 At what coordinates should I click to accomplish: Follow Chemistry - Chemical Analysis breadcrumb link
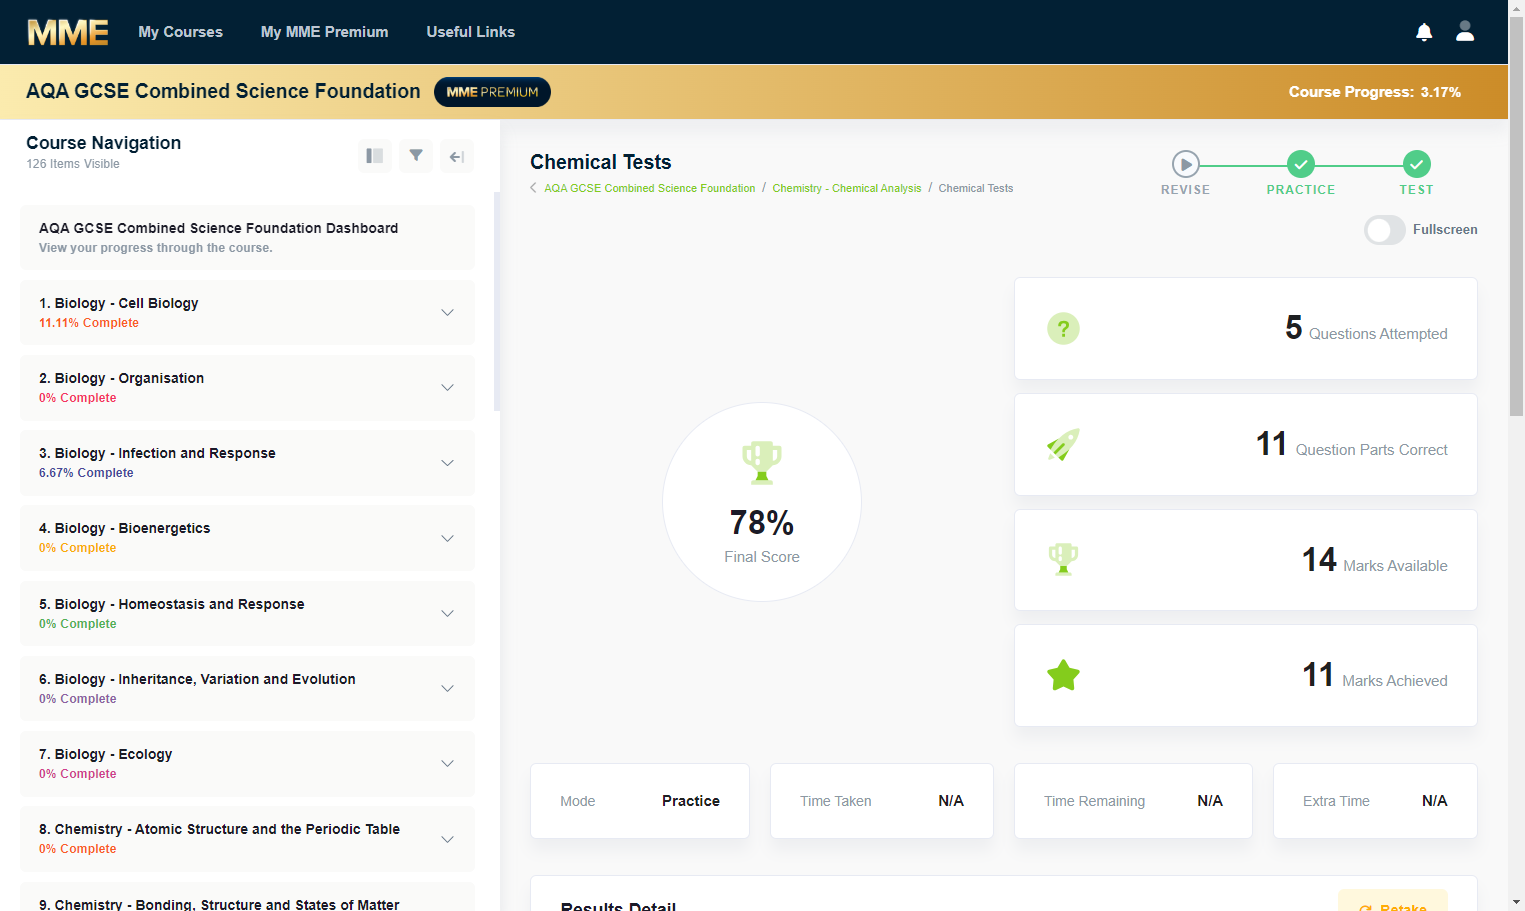tap(846, 188)
